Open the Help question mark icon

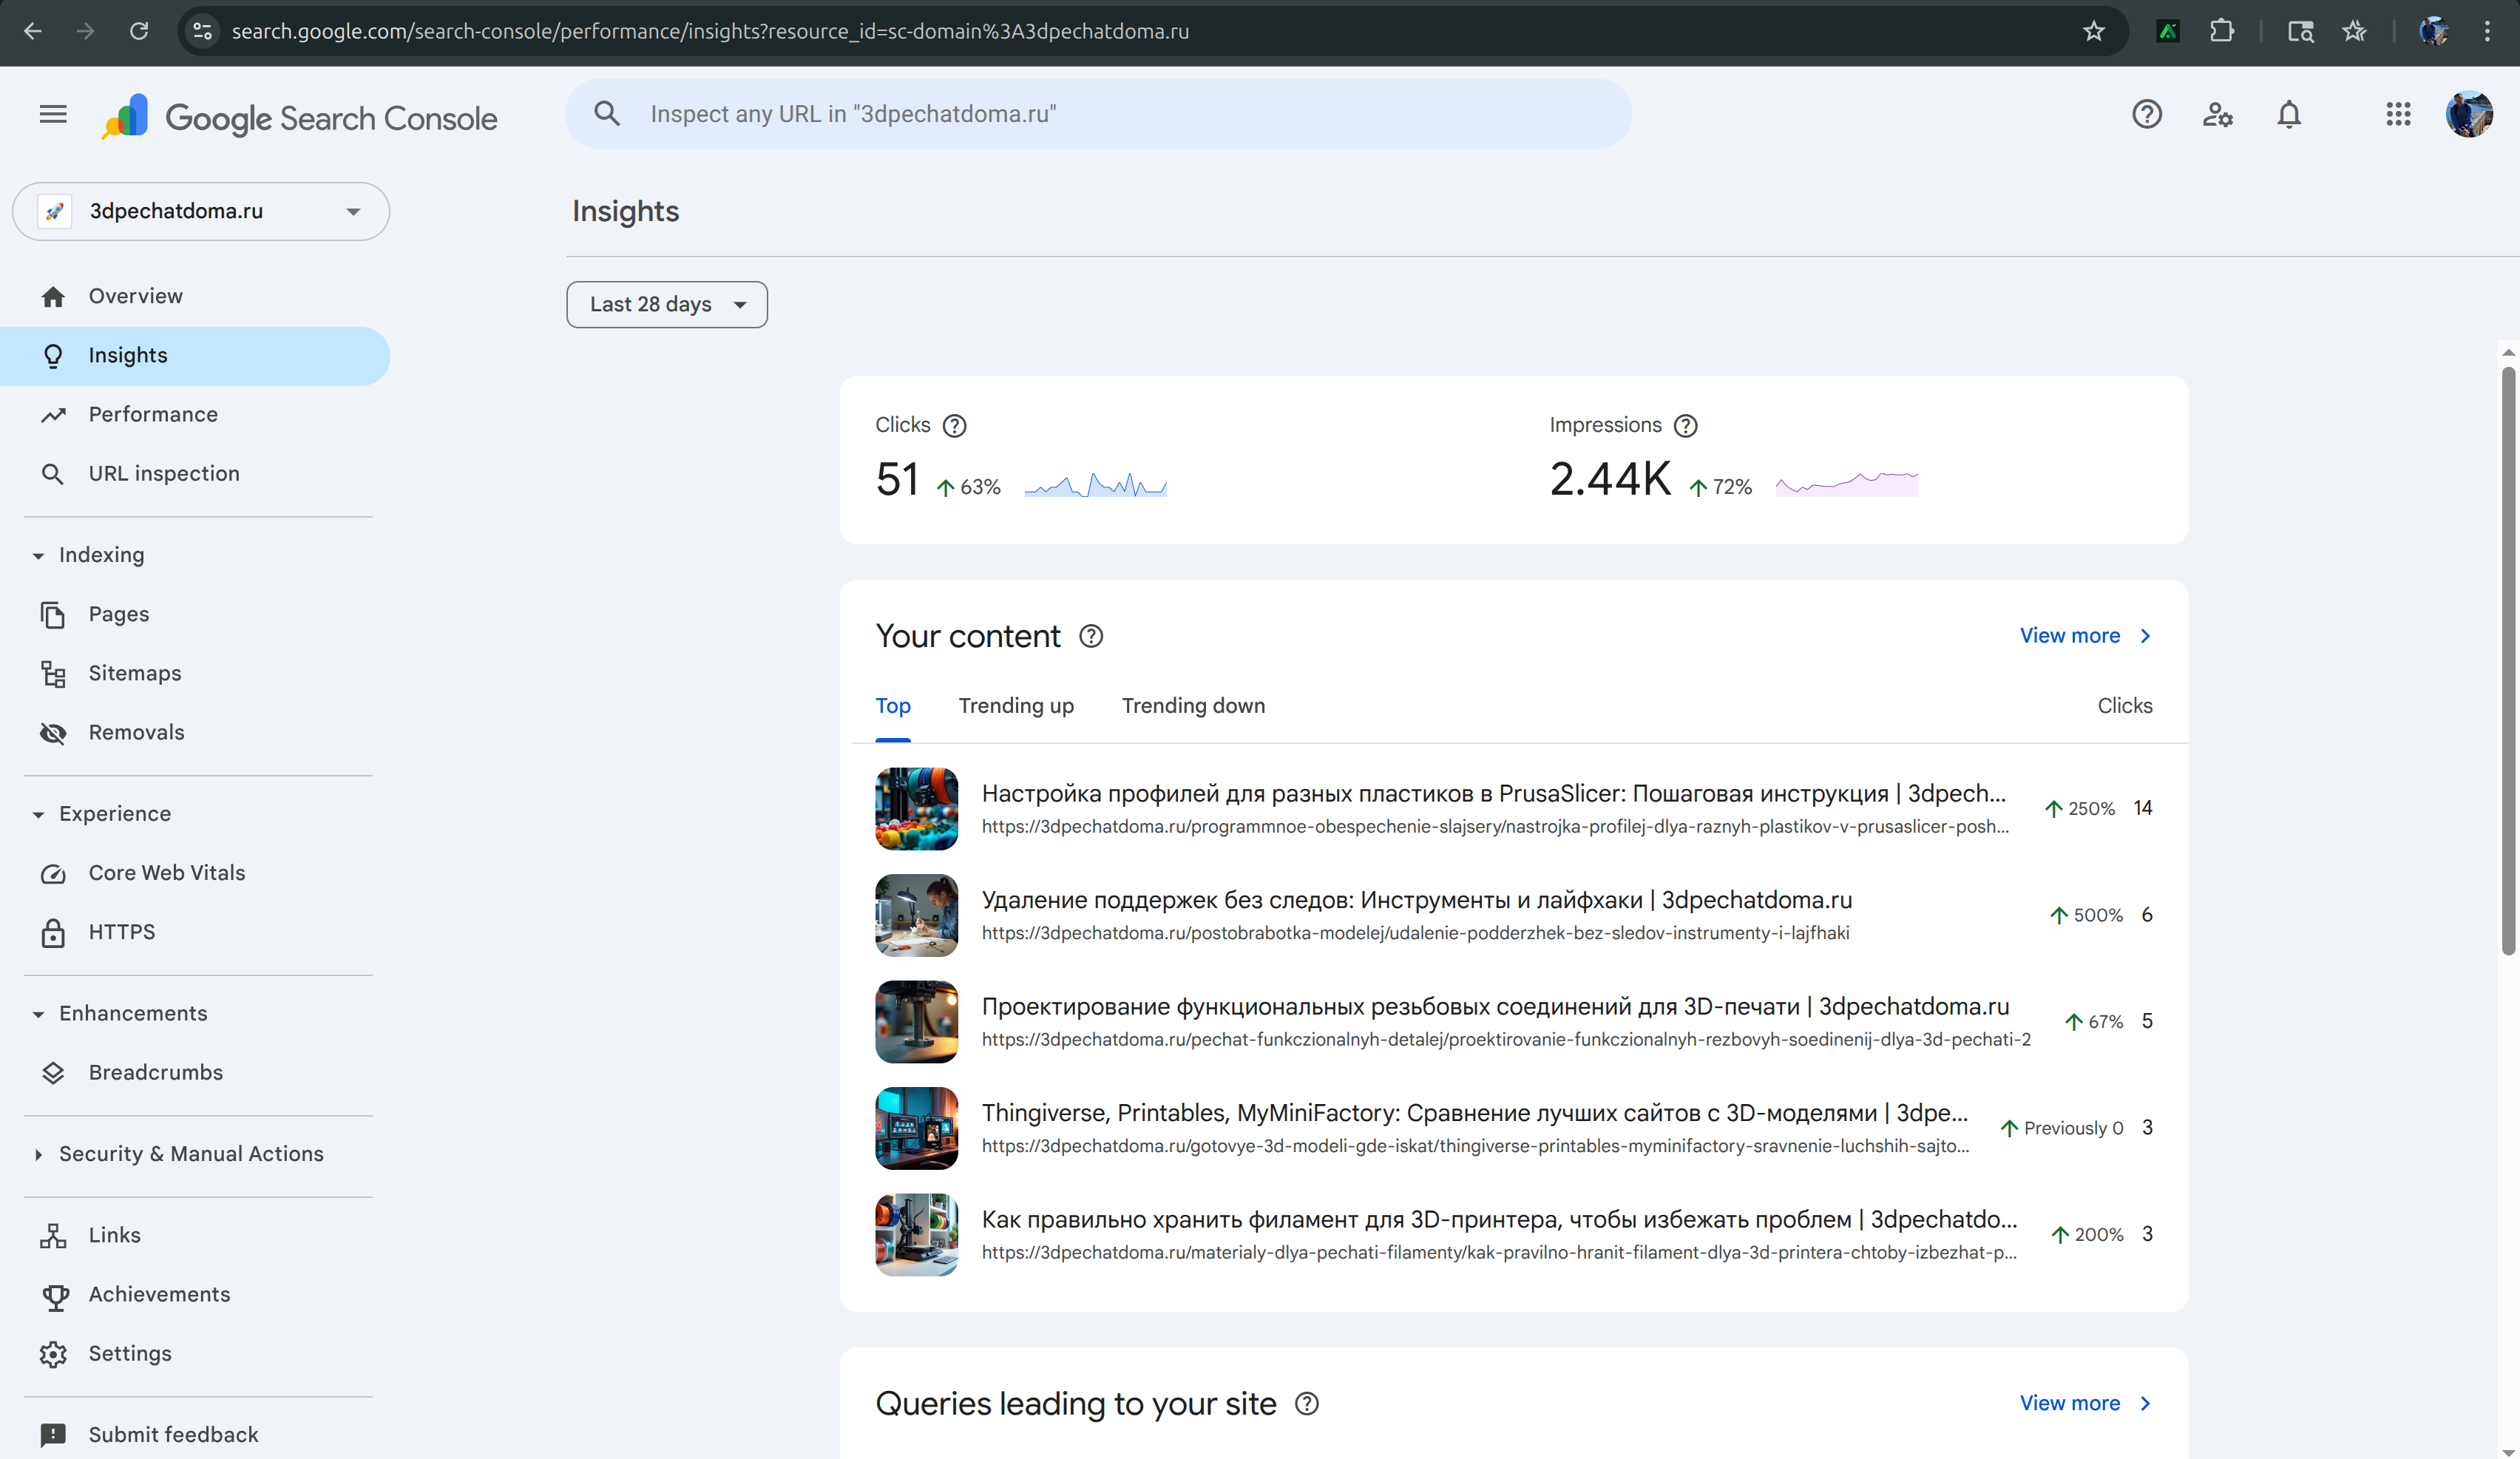tap(2146, 115)
